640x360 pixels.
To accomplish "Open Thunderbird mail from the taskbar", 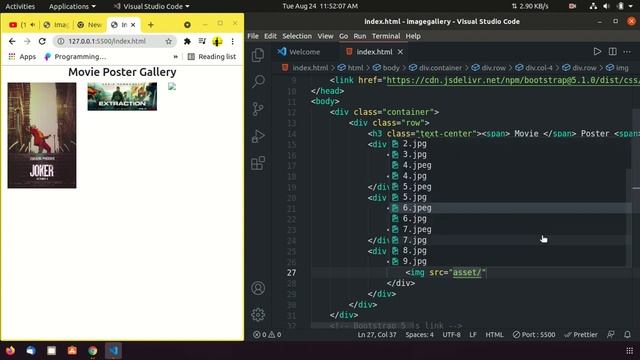I will [x=31, y=351].
